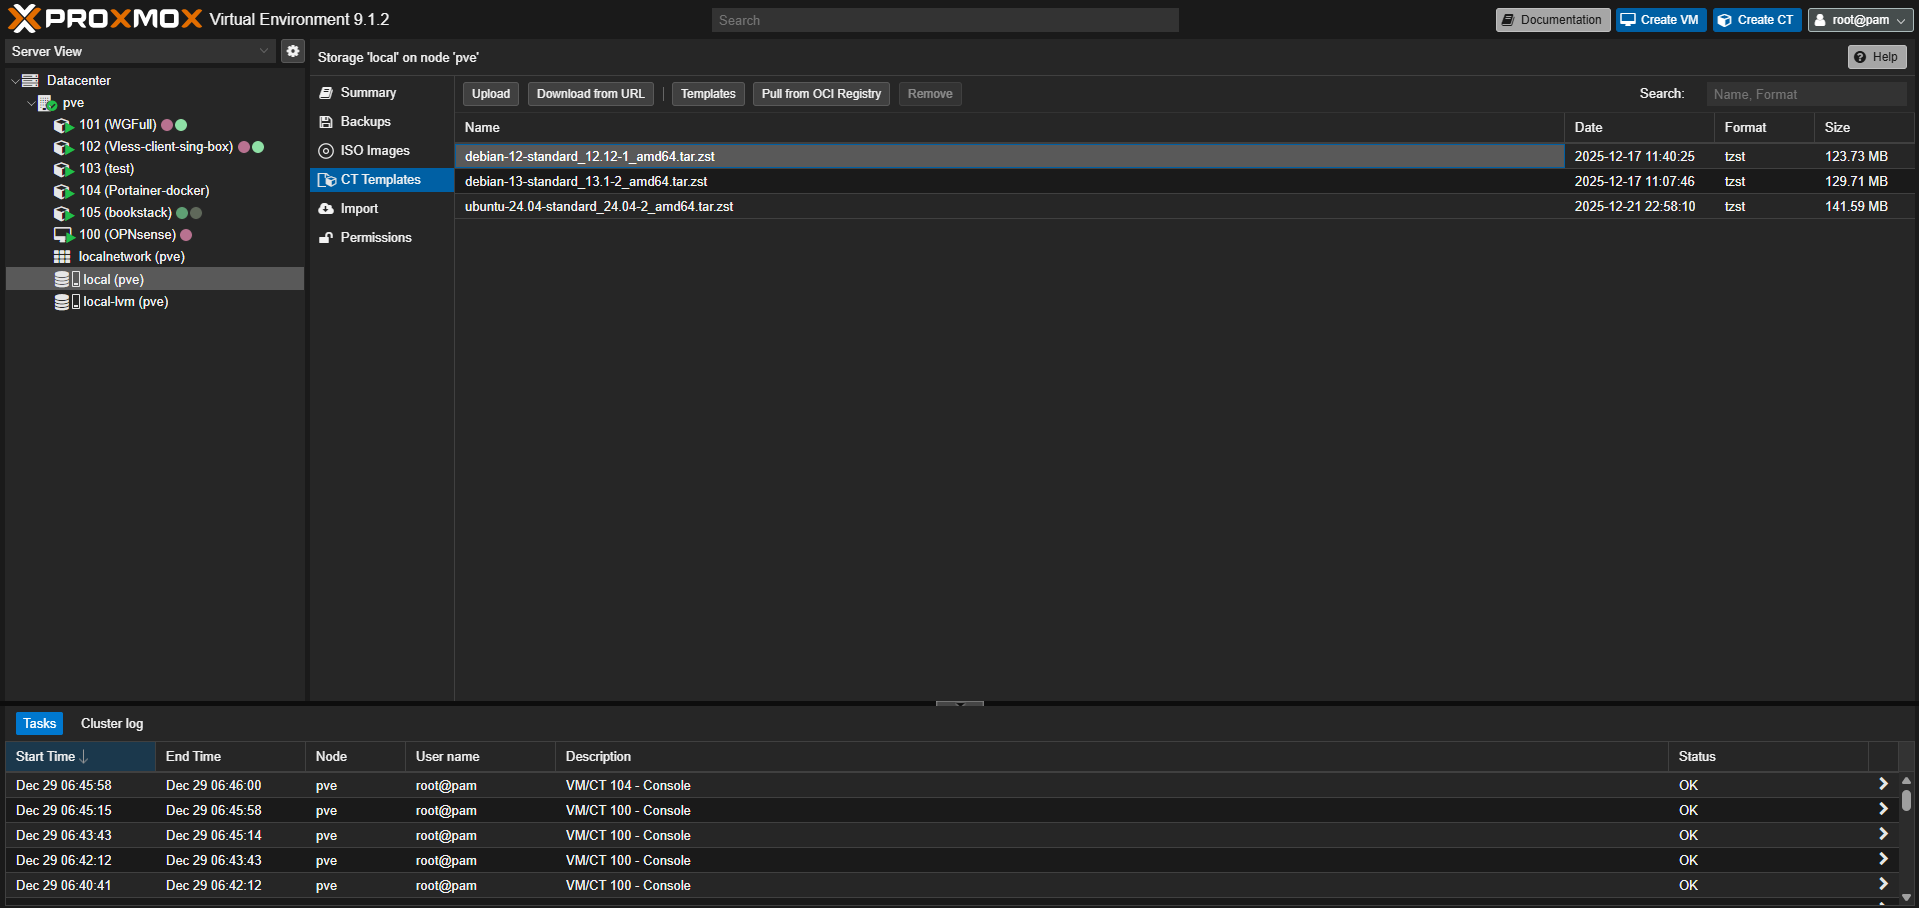The height and width of the screenshot is (908, 1919).
Task: Select local-lvm (pve) storage icon
Action: click(x=66, y=302)
